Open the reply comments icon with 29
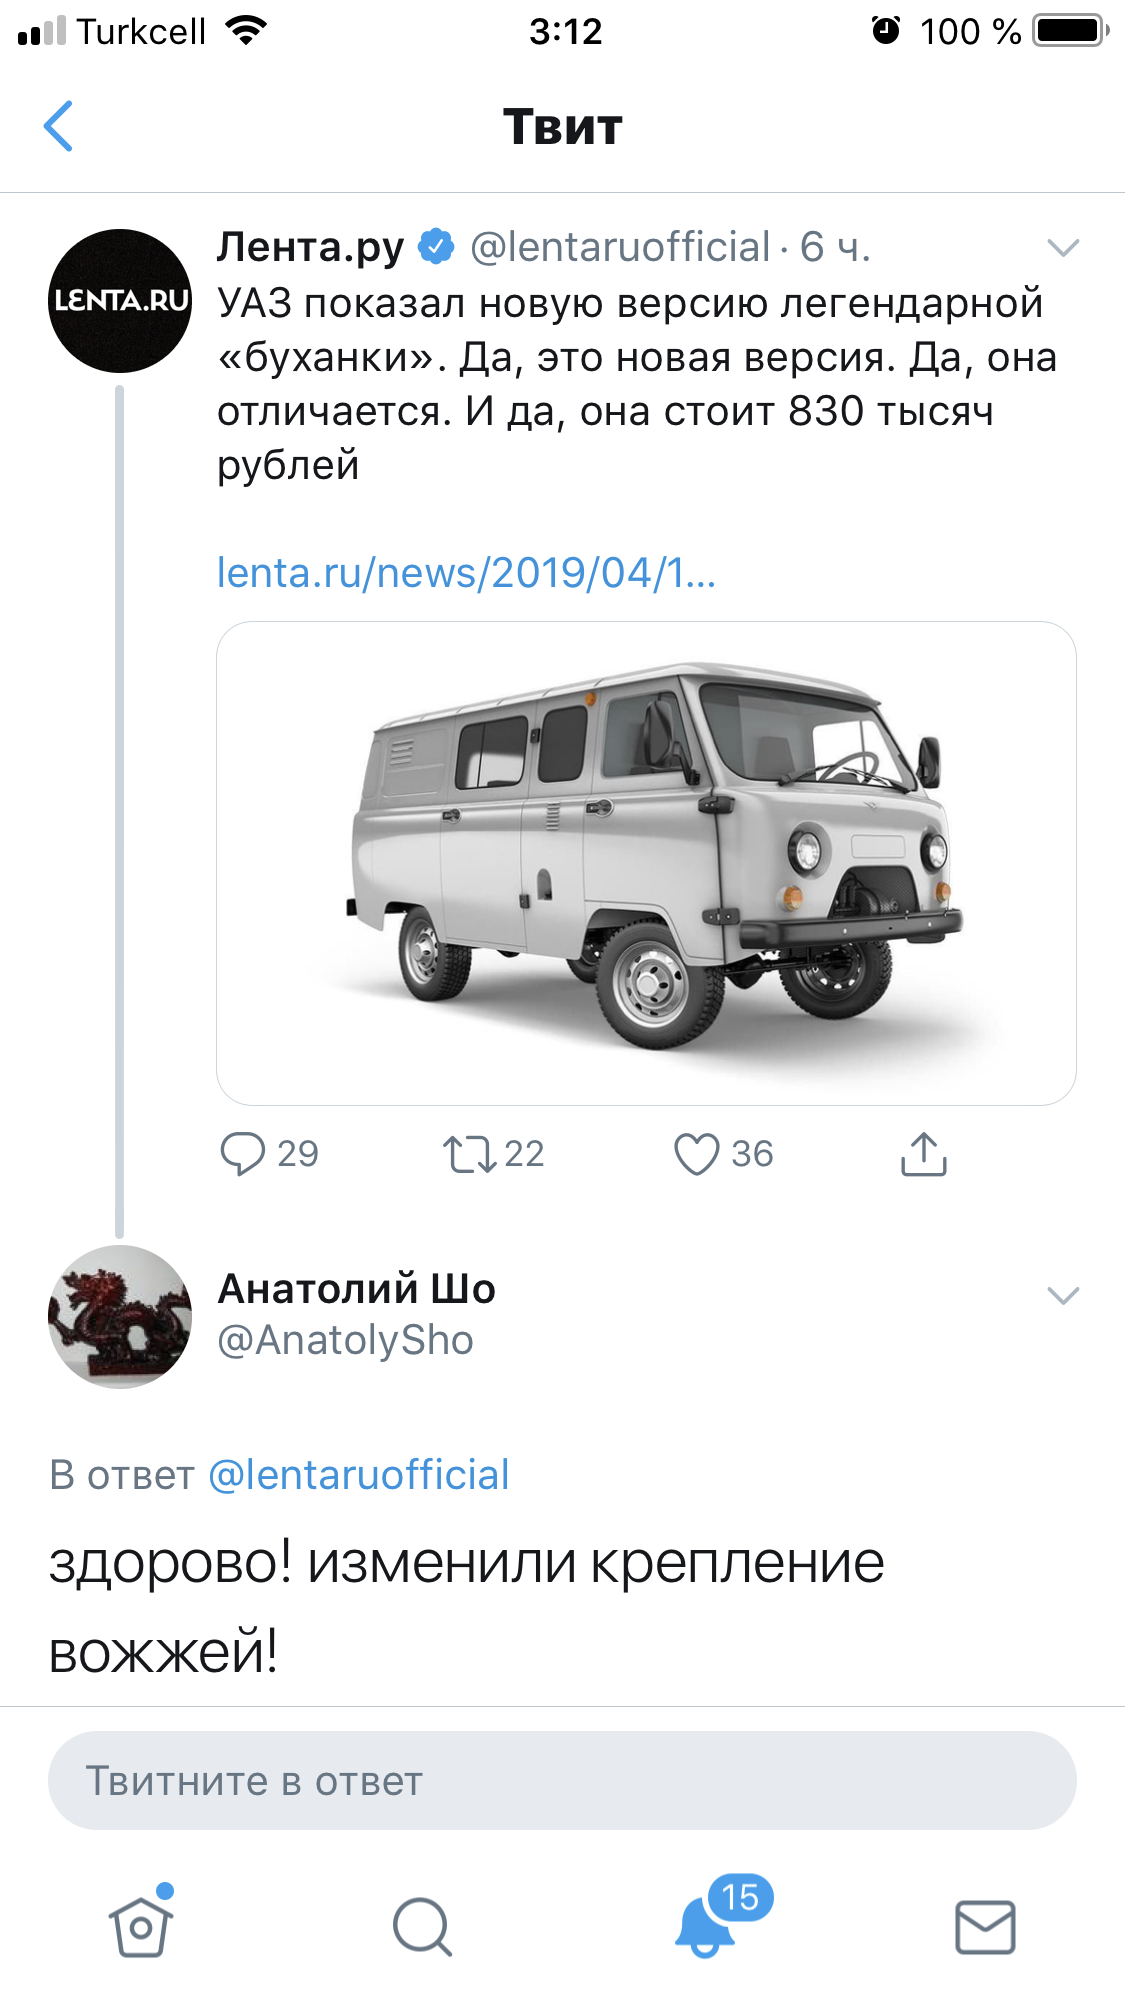The image size is (1125, 2001). [x=243, y=1154]
